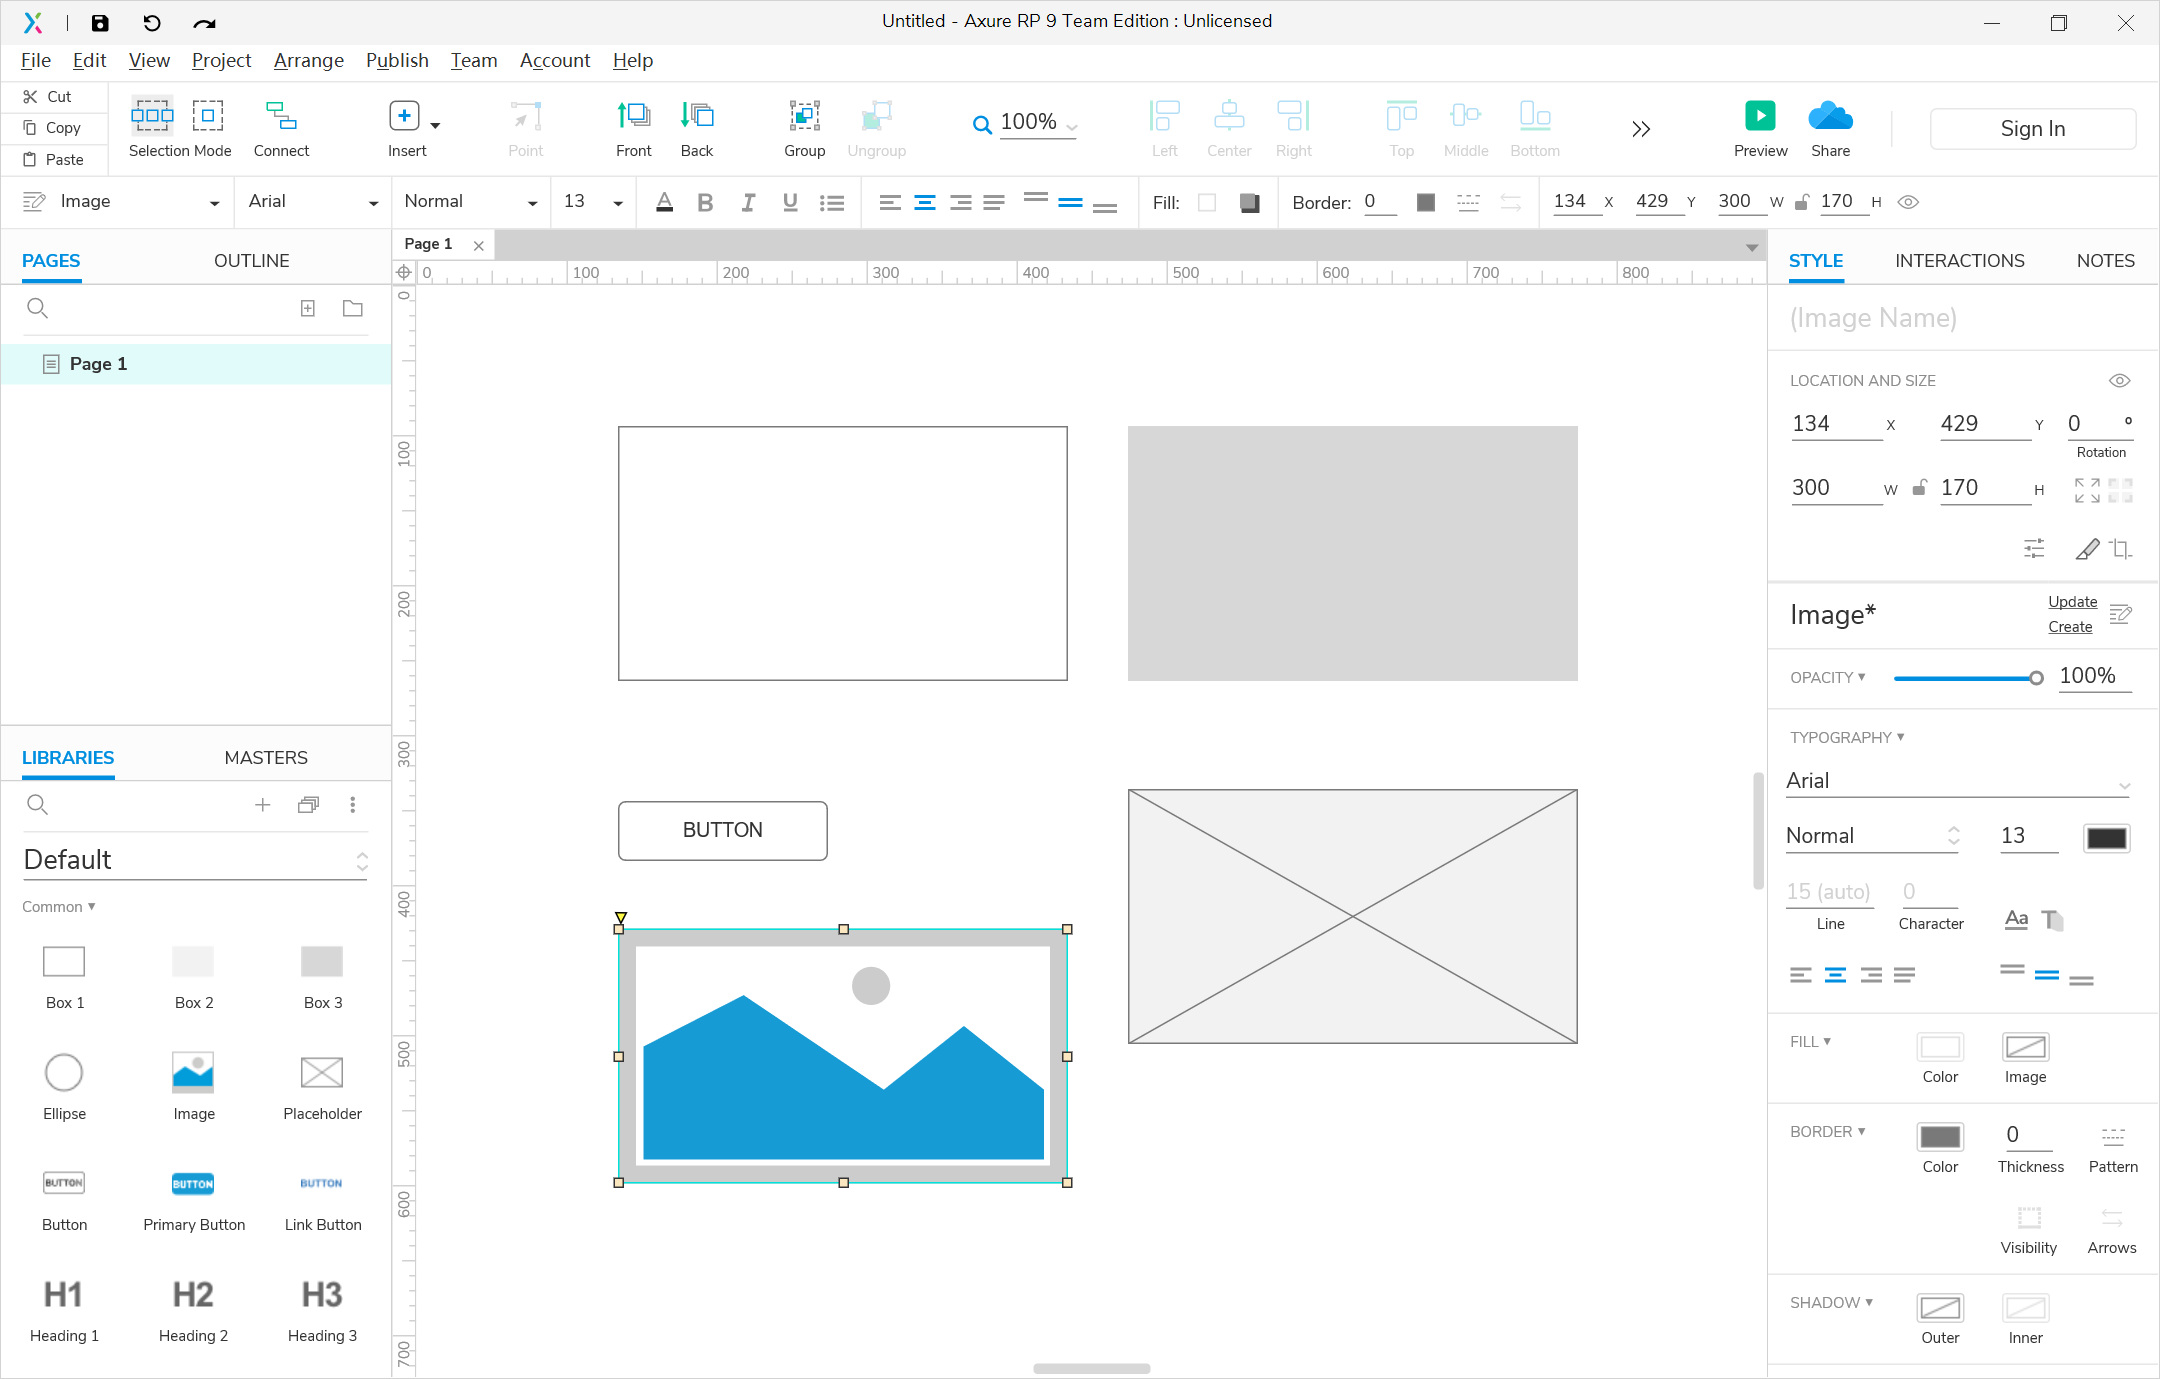The height and width of the screenshot is (1379, 2160).
Task: Bring widget to Front icon
Action: click(633, 117)
